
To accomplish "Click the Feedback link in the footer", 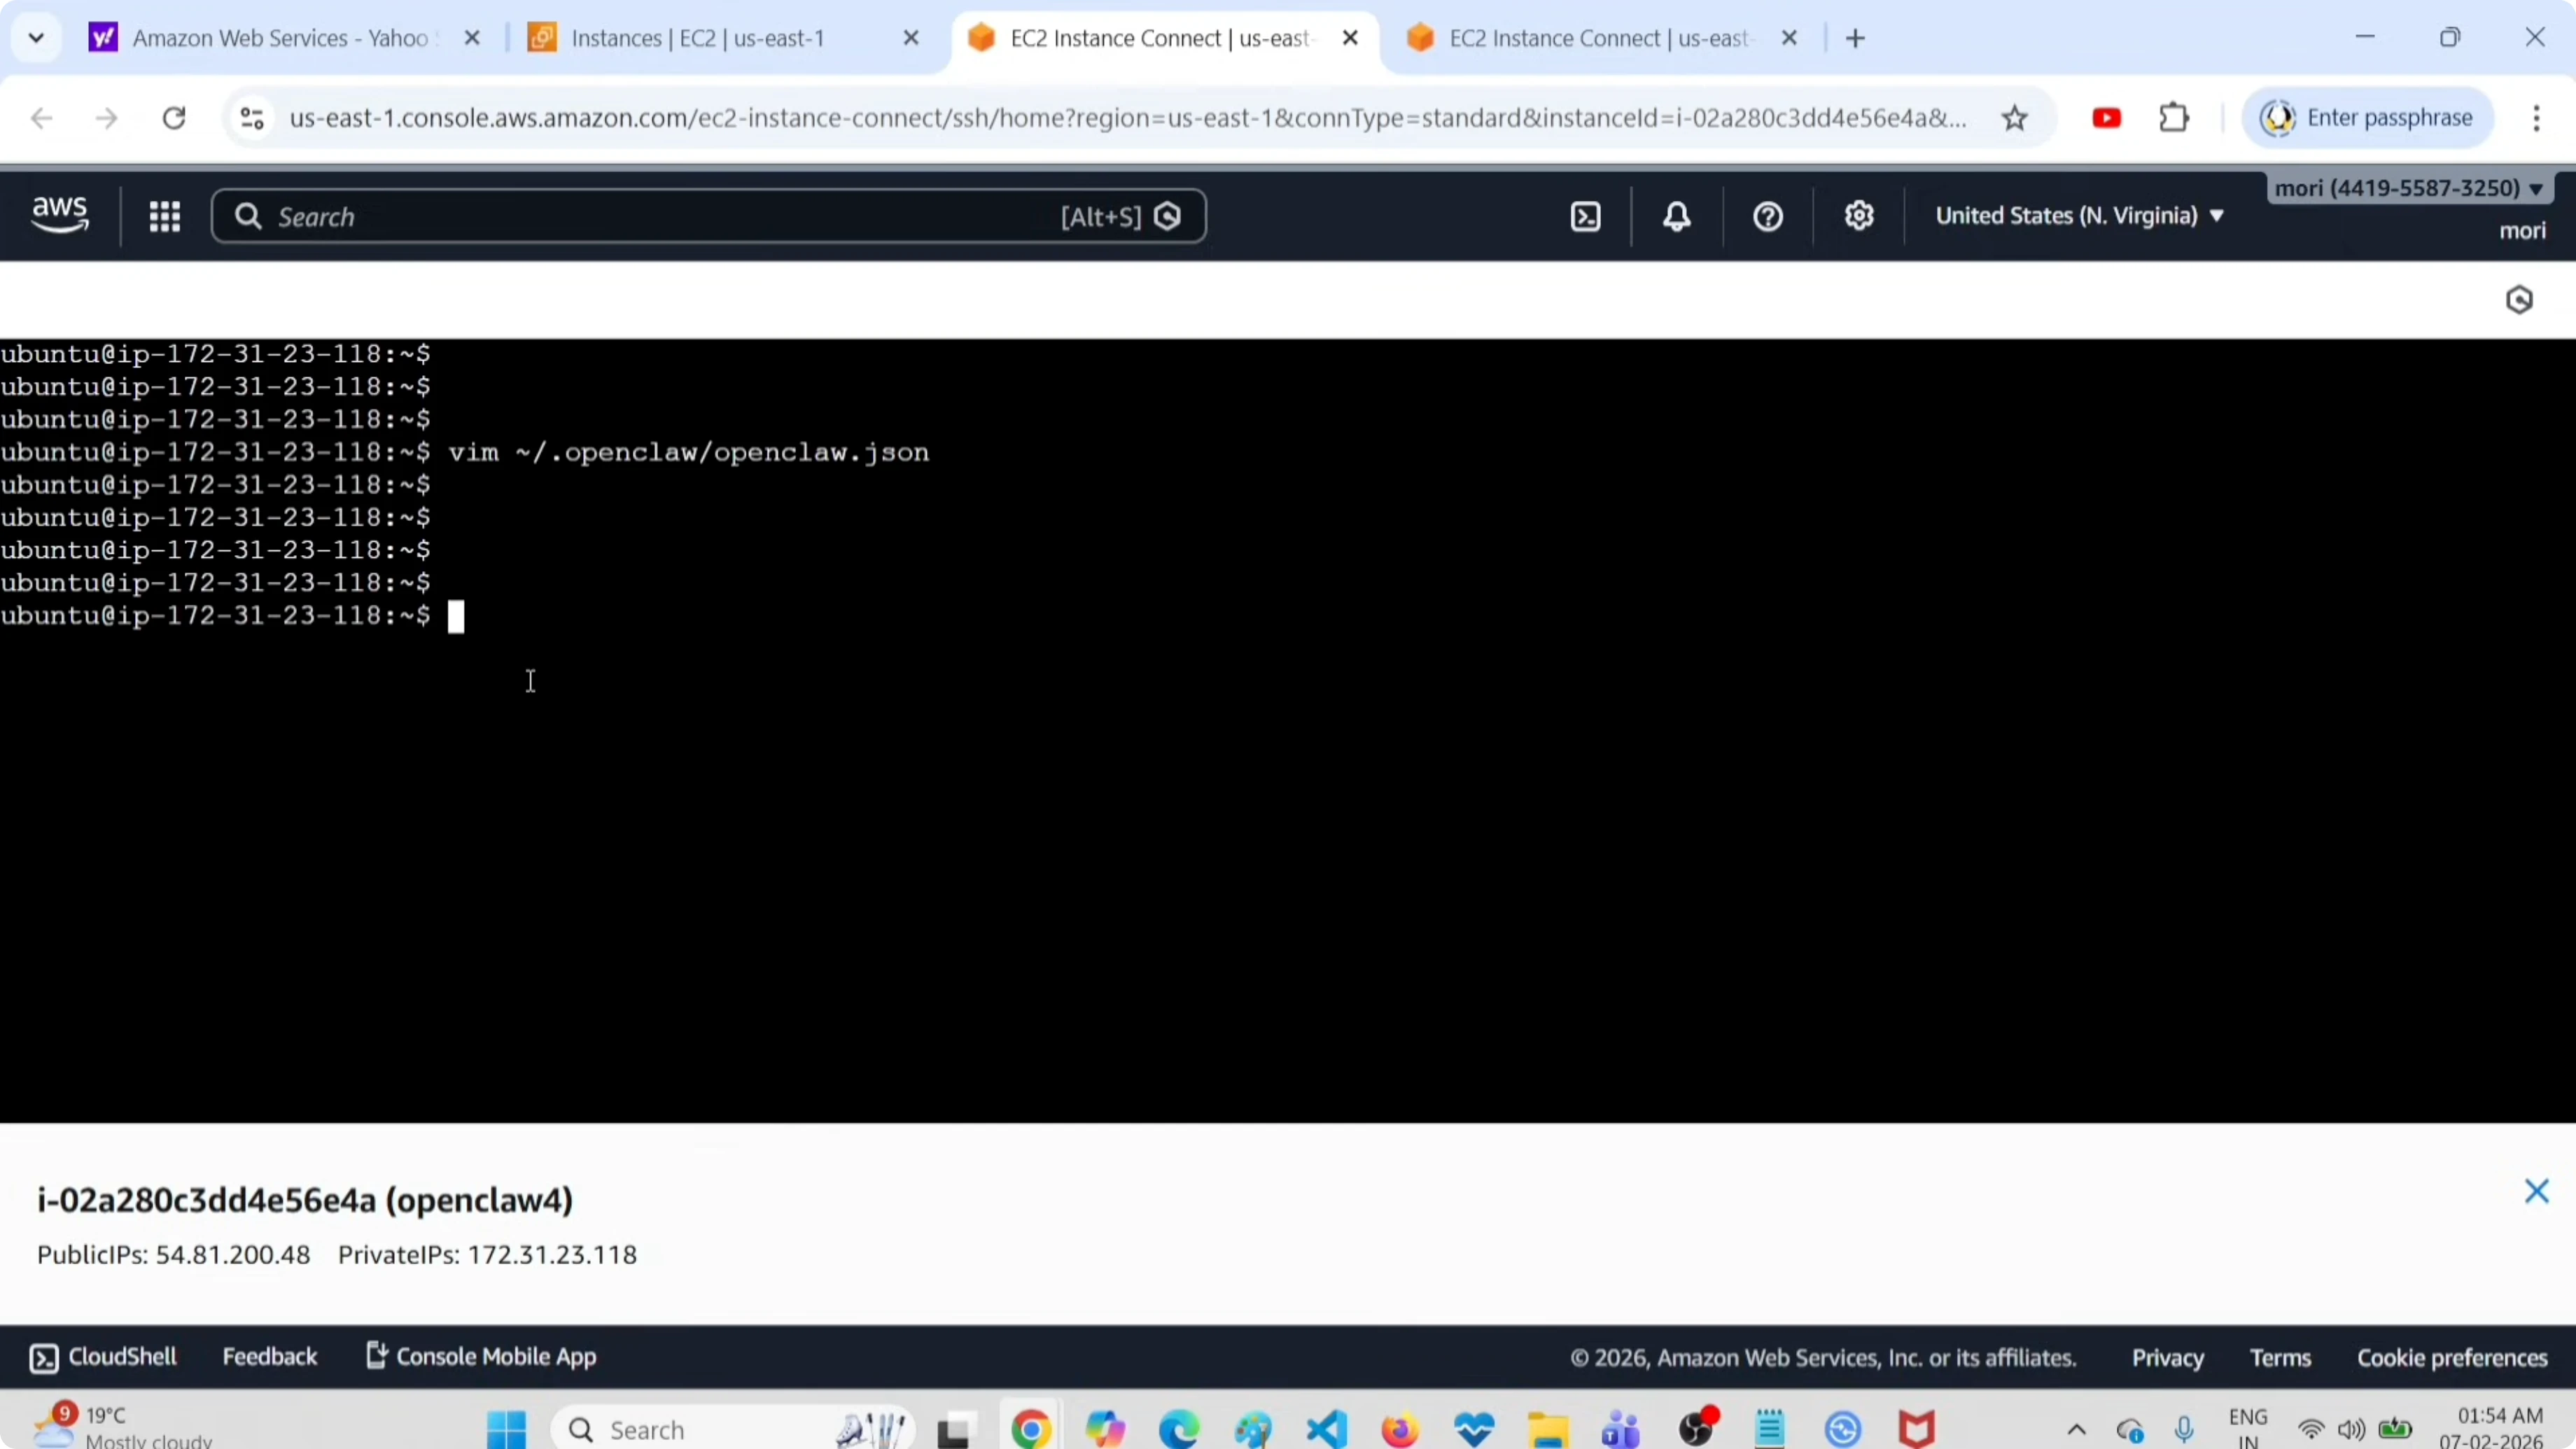I will (x=269, y=1357).
